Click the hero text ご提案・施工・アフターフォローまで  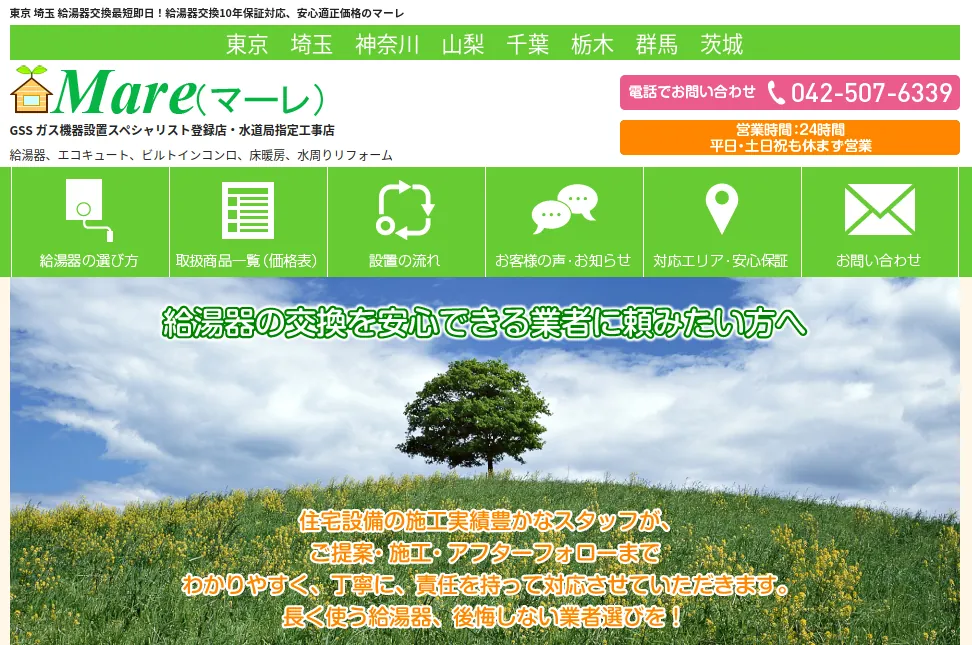485,553
